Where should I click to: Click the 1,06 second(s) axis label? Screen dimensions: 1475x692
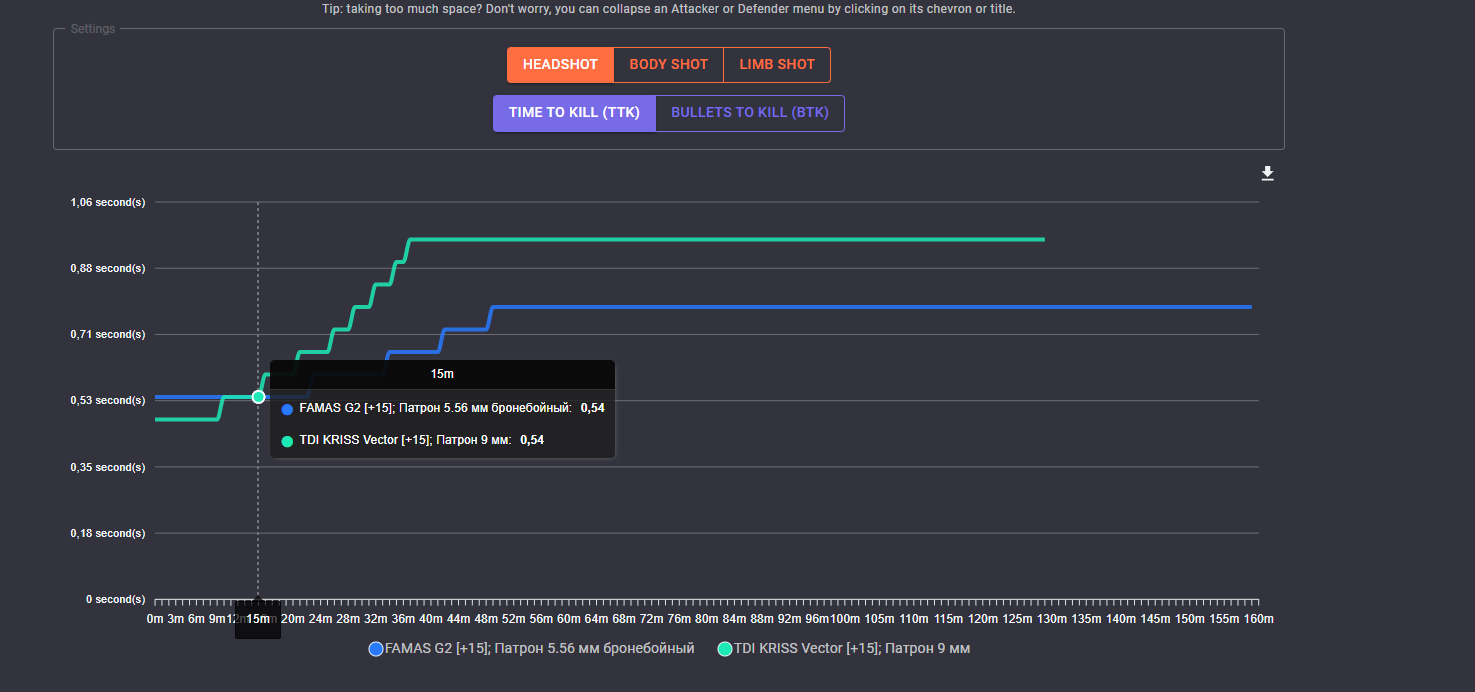tap(108, 202)
